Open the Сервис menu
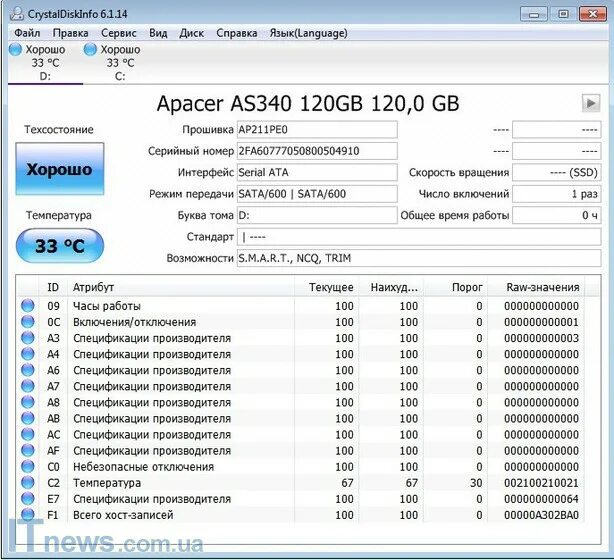This screenshot has height=560, width=614. 119,33
